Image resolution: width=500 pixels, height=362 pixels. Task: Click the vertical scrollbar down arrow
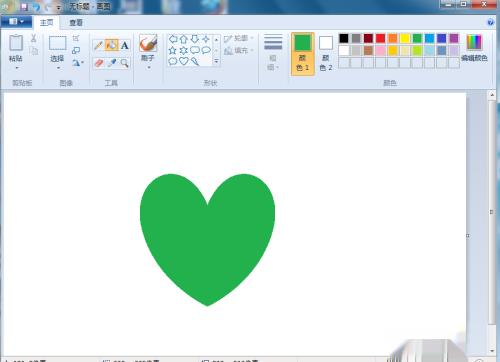pos(492,351)
